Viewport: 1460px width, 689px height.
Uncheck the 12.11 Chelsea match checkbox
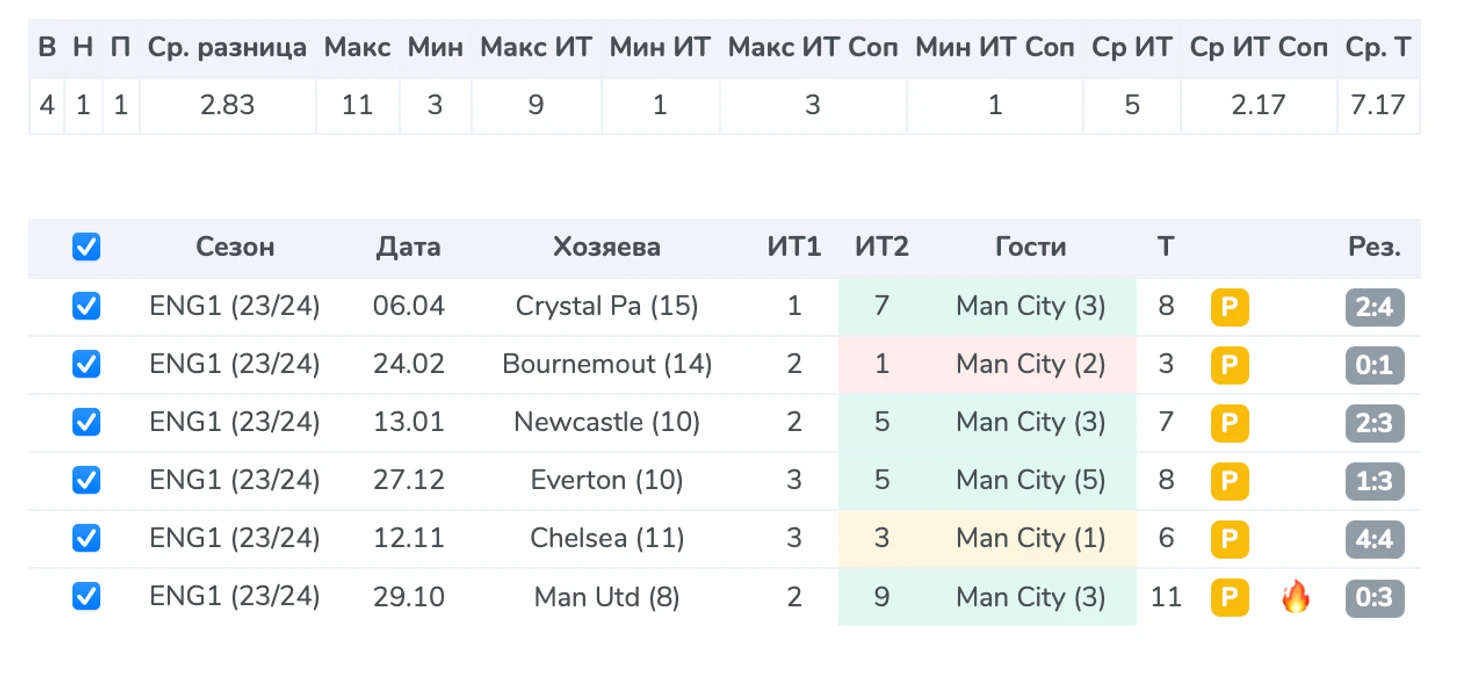click(86, 538)
